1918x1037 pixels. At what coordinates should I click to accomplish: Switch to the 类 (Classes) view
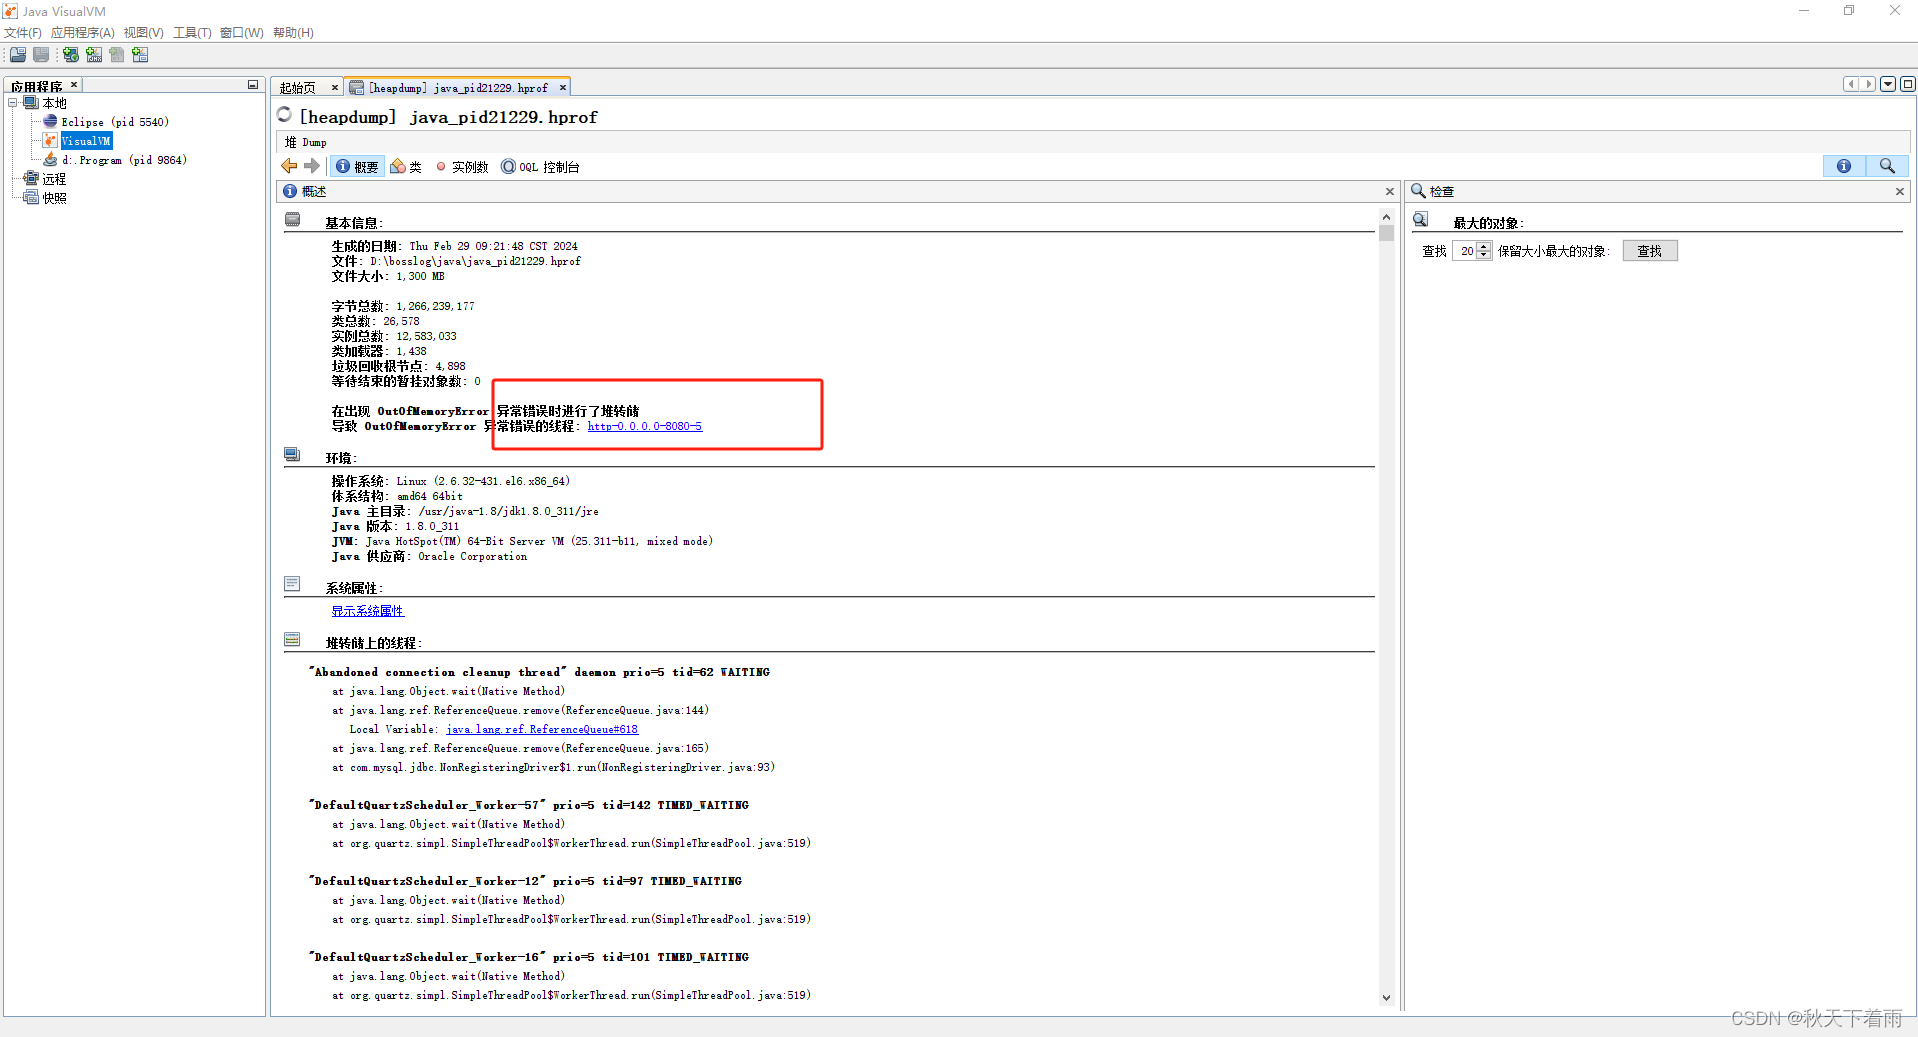(x=406, y=166)
